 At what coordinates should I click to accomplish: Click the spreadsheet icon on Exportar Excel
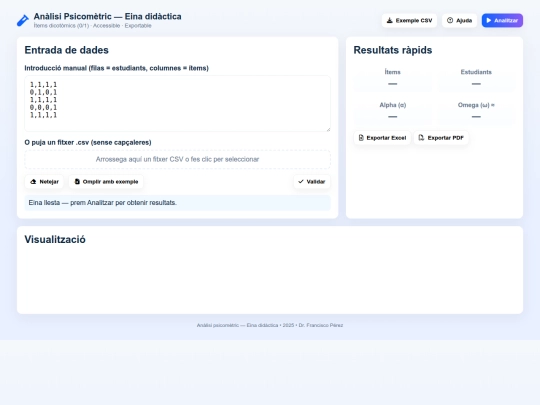click(361, 138)
